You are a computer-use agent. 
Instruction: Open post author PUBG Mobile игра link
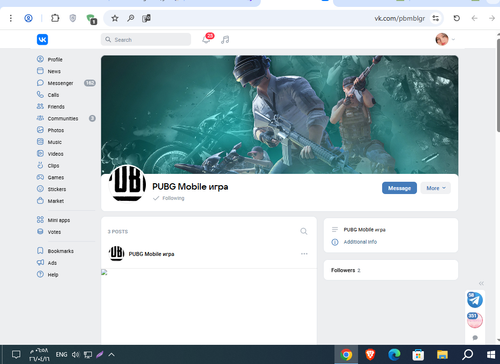click(x=151, y=254)
